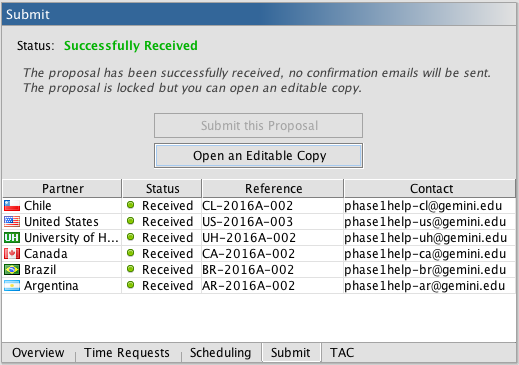Click green status dot for Chile

[x=131, y=205]
